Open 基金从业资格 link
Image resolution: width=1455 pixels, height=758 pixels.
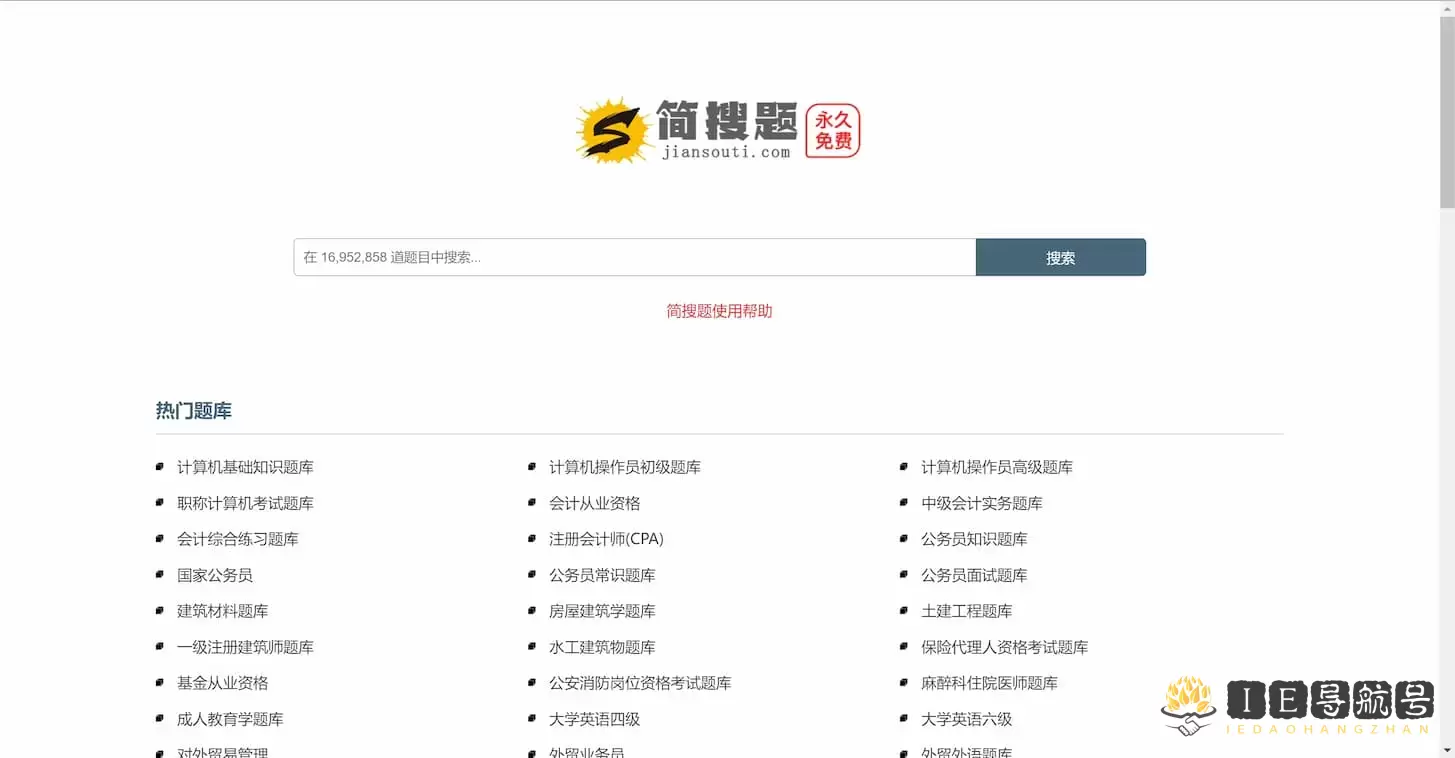click(222, 683)
